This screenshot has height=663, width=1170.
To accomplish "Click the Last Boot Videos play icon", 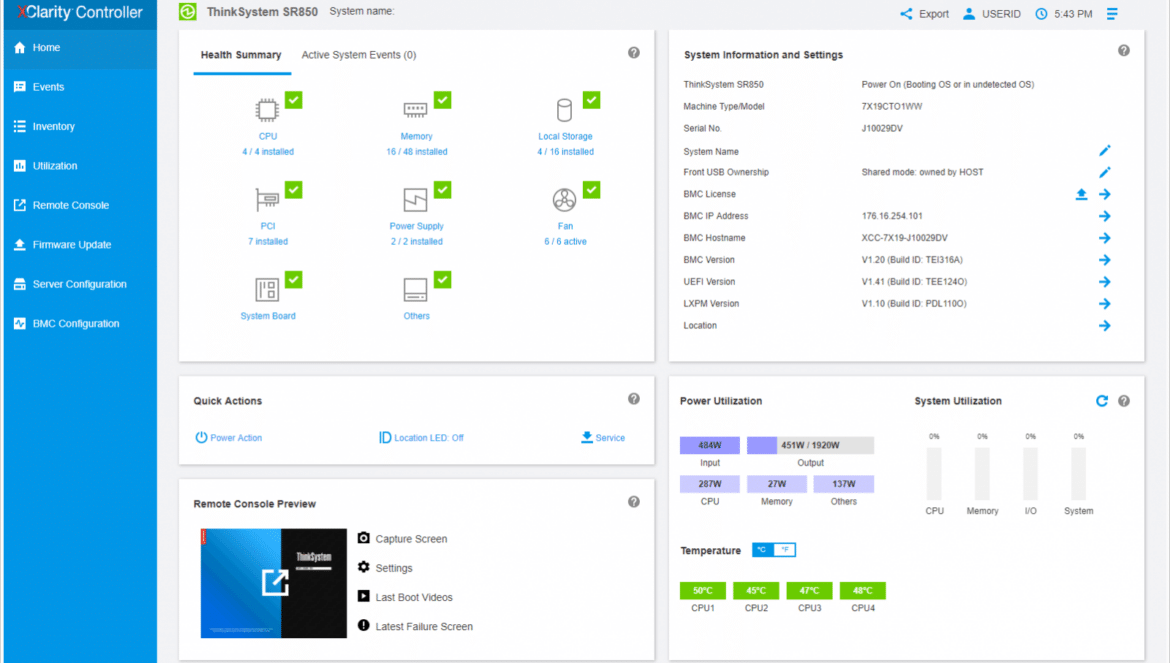I will tap(363, 596).
